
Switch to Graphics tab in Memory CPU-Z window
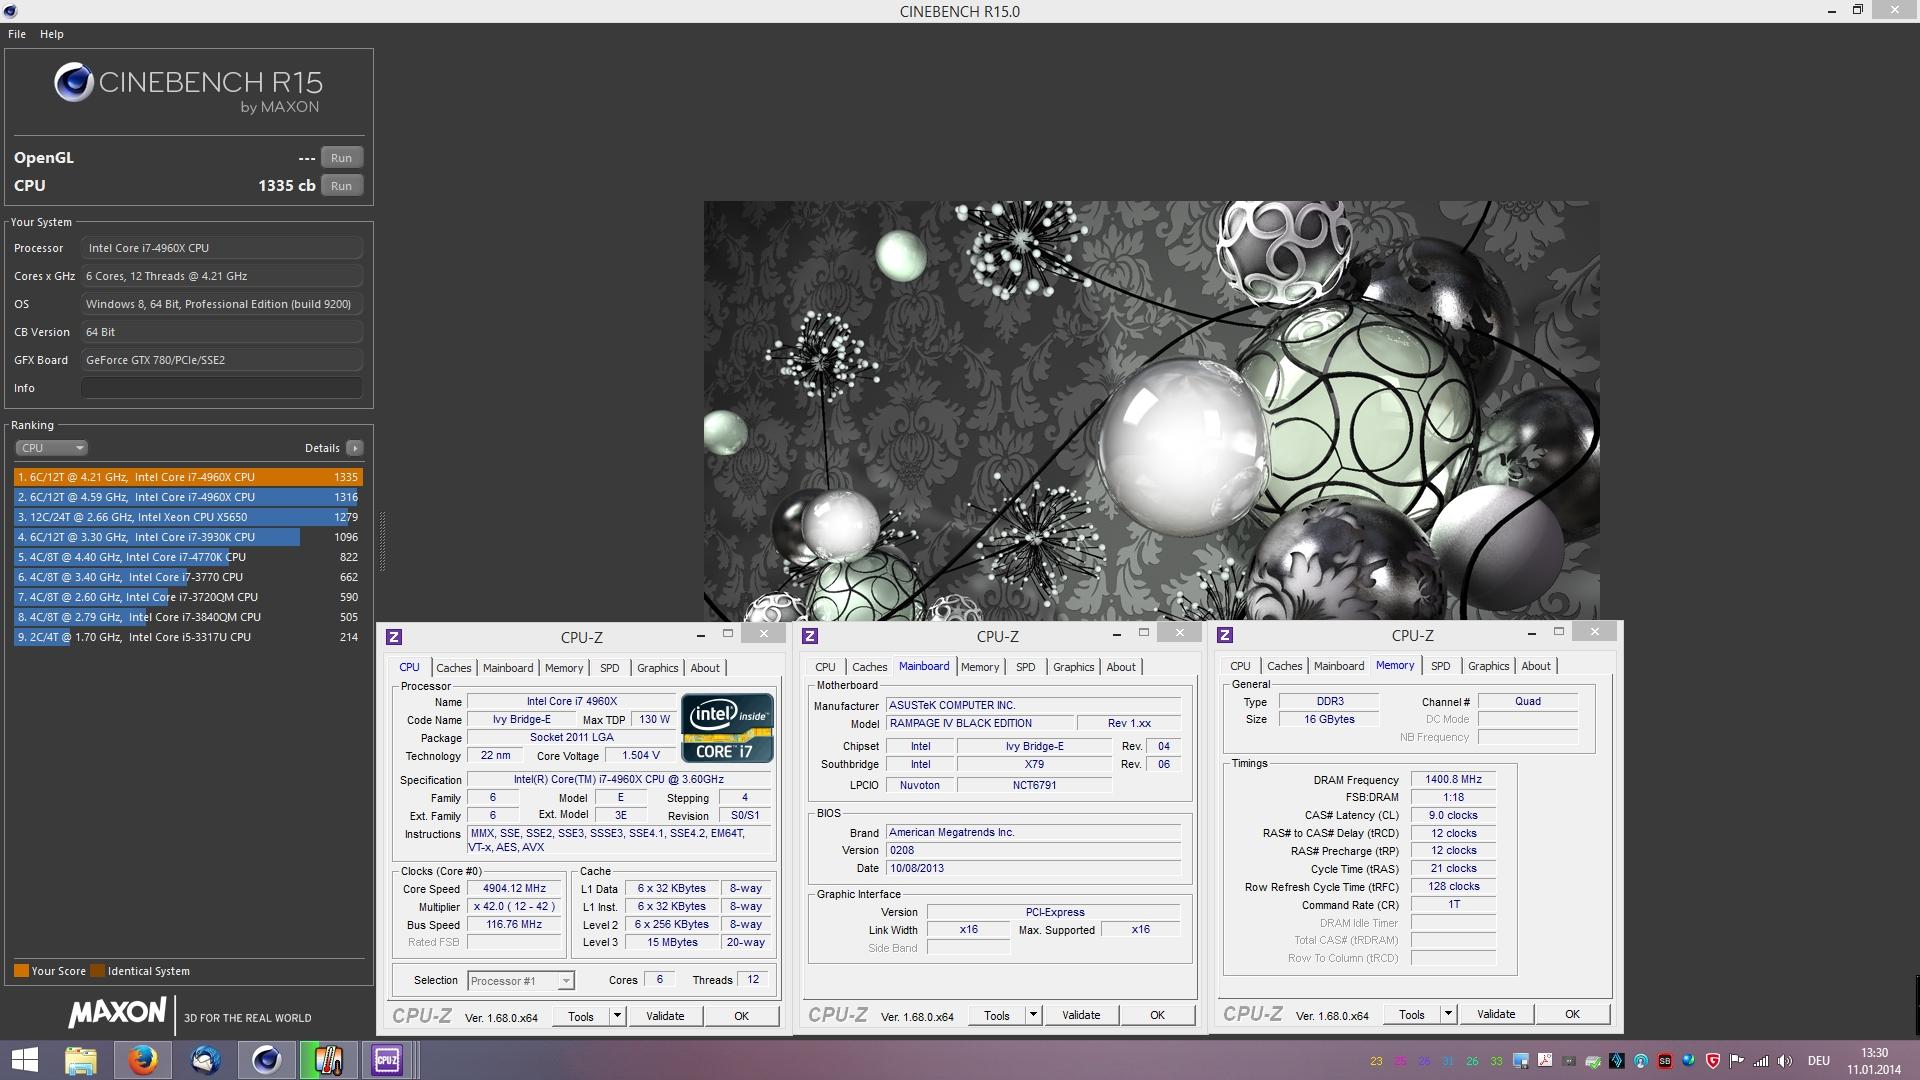1488,666
